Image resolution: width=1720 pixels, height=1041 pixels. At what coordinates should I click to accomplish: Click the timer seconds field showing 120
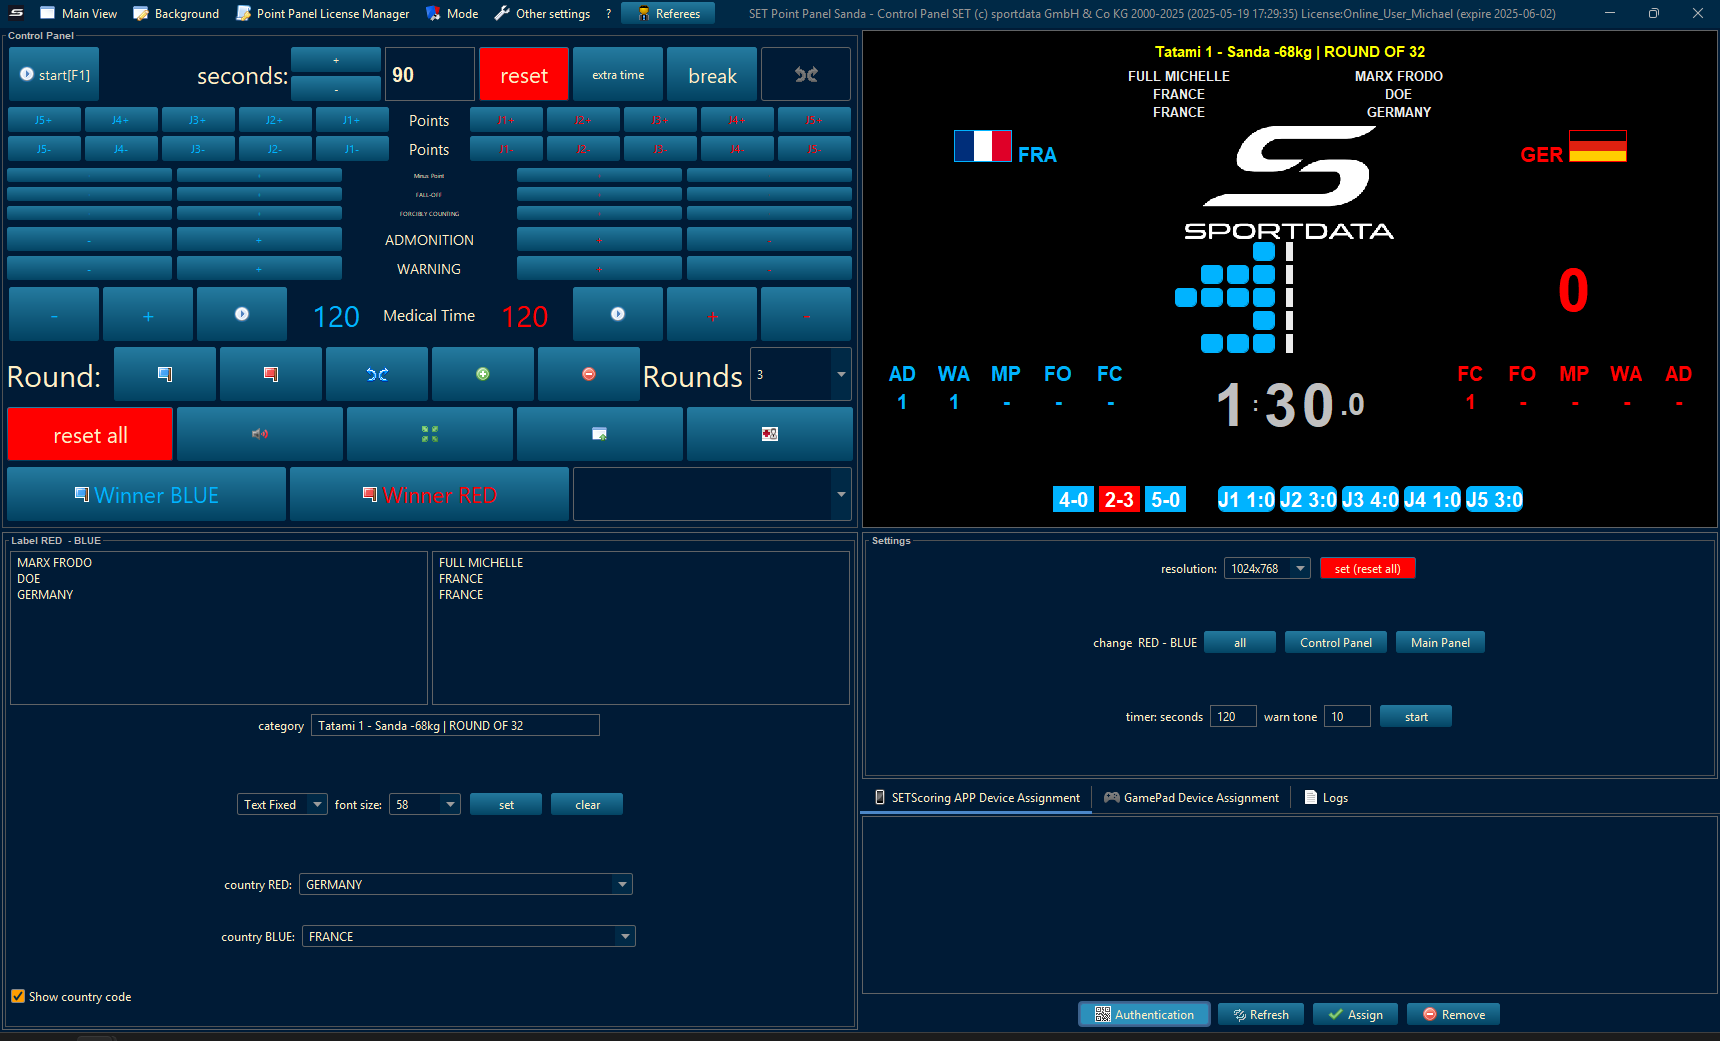(x=1233, y=716)
